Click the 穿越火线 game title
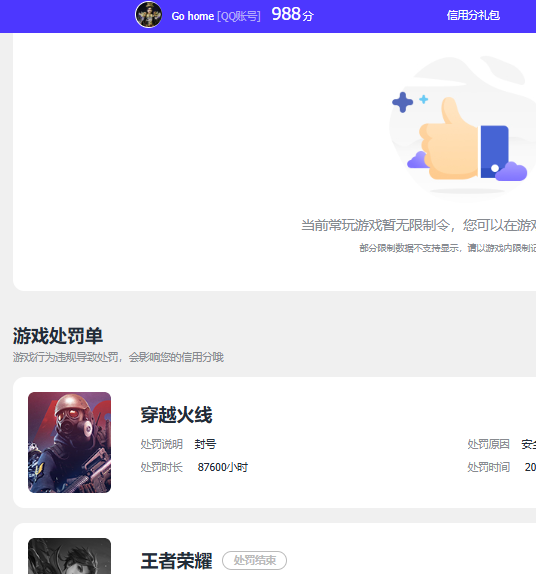 [x=176, y=415]
